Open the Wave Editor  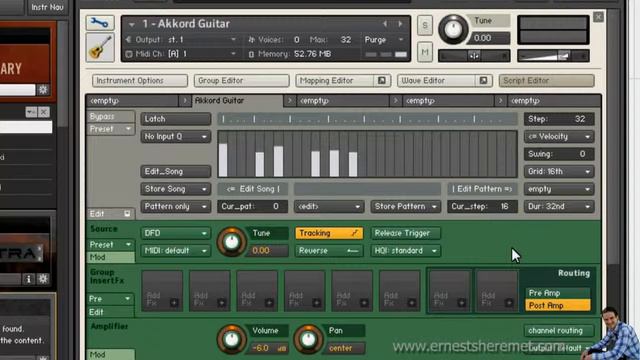pyautogui.click(x=437, y=81)
